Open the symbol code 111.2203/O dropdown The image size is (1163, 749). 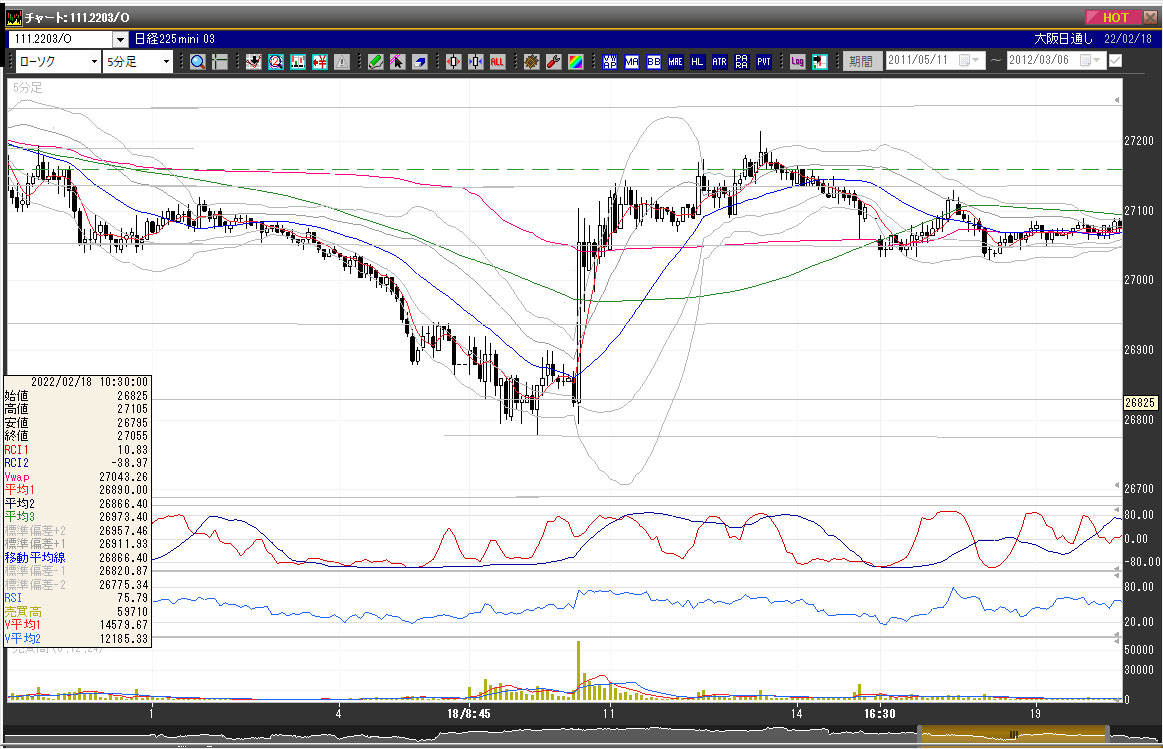click(119, 39)
